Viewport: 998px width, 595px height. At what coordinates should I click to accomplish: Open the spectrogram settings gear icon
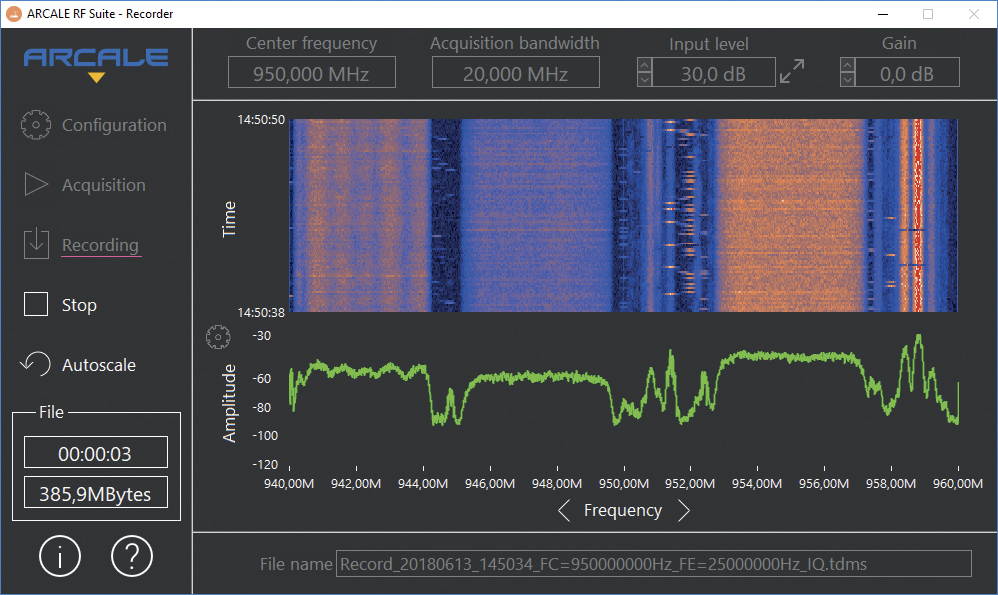pos(218,337)
